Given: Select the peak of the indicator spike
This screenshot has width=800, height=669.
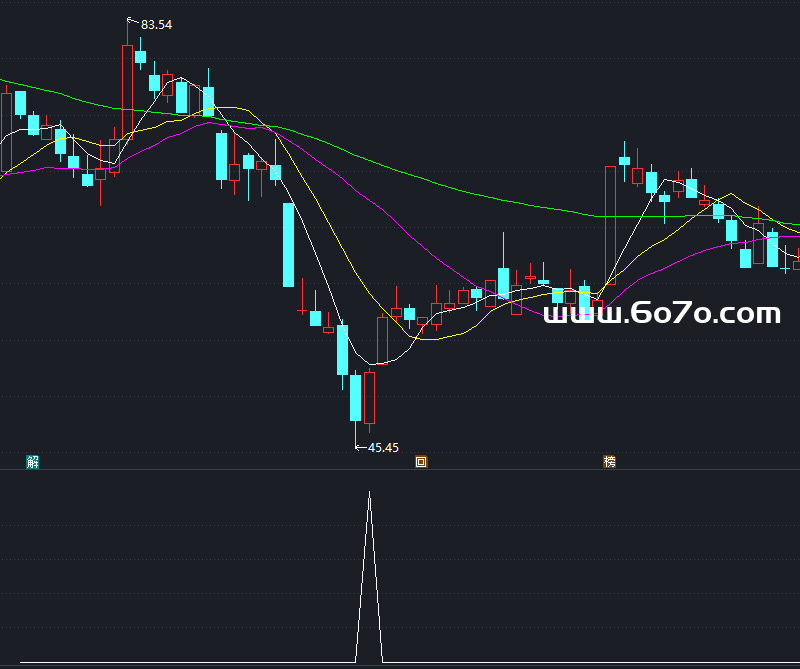Looking at the screenshot, I should point(369,492).
